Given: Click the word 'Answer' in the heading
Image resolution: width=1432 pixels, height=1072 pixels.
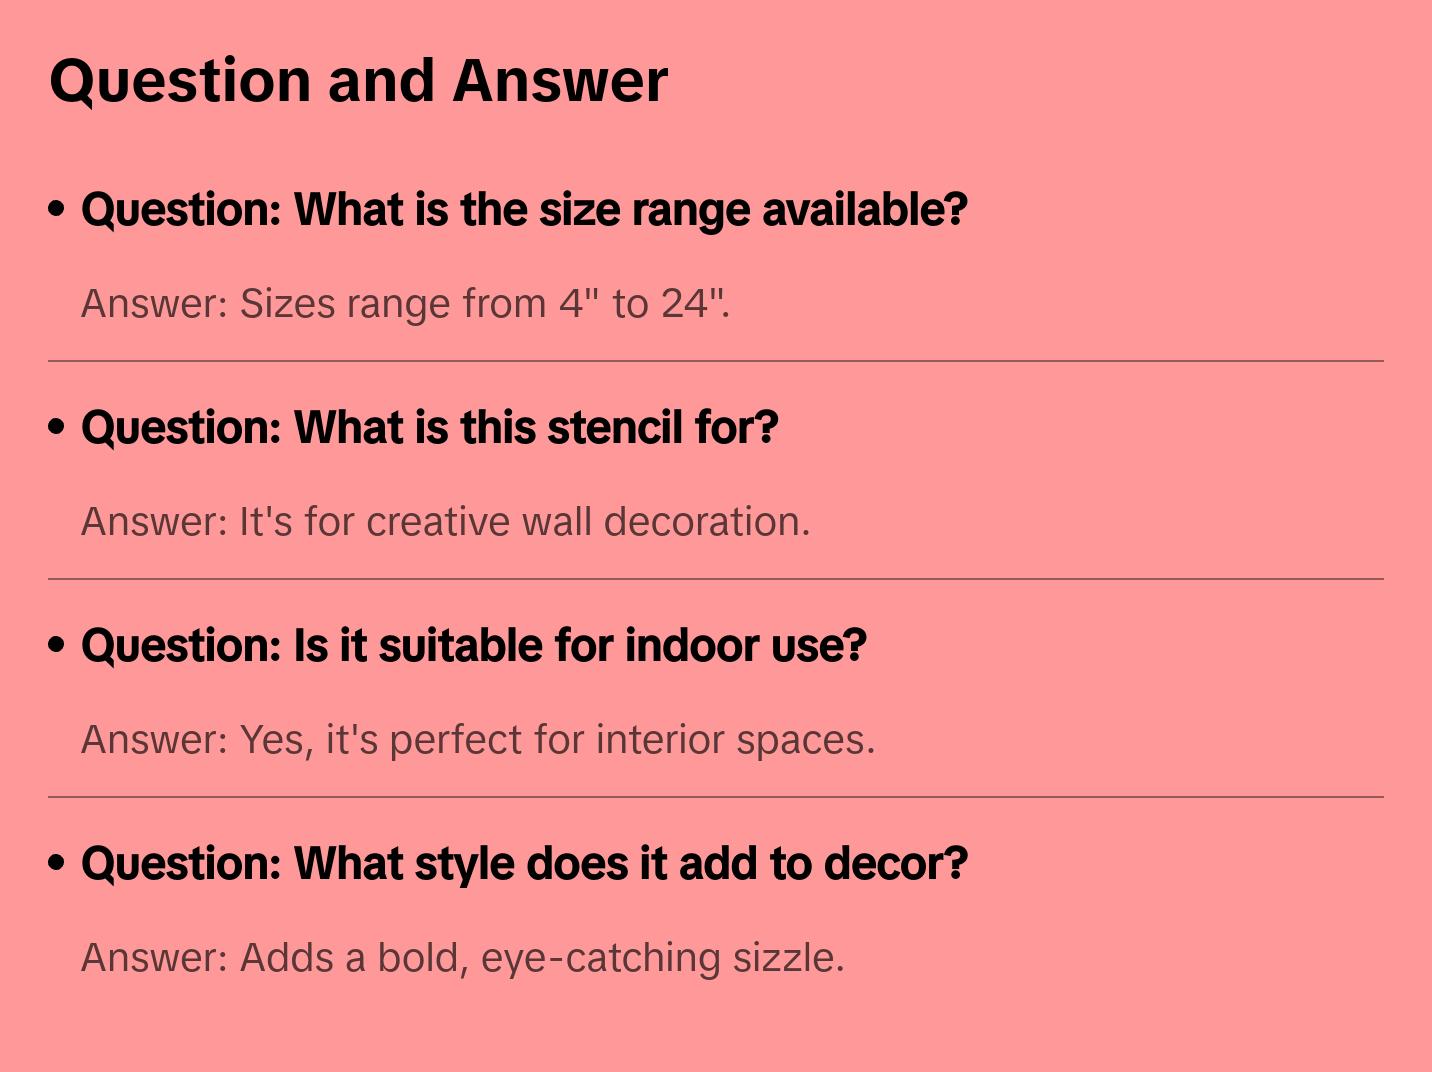Looking at the screenshot, I should click(560, 80).
